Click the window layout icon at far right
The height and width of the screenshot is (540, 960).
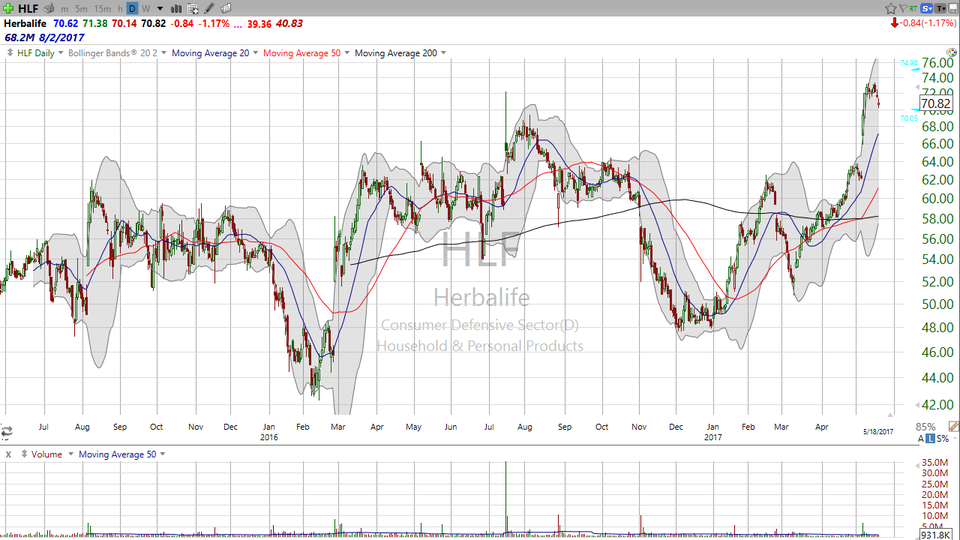click(x=953, y=9)
